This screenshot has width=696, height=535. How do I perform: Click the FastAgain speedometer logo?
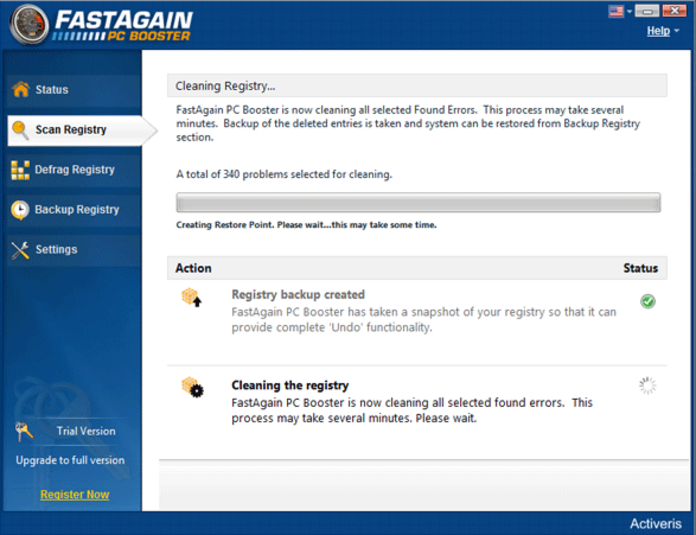coord(29,24)
